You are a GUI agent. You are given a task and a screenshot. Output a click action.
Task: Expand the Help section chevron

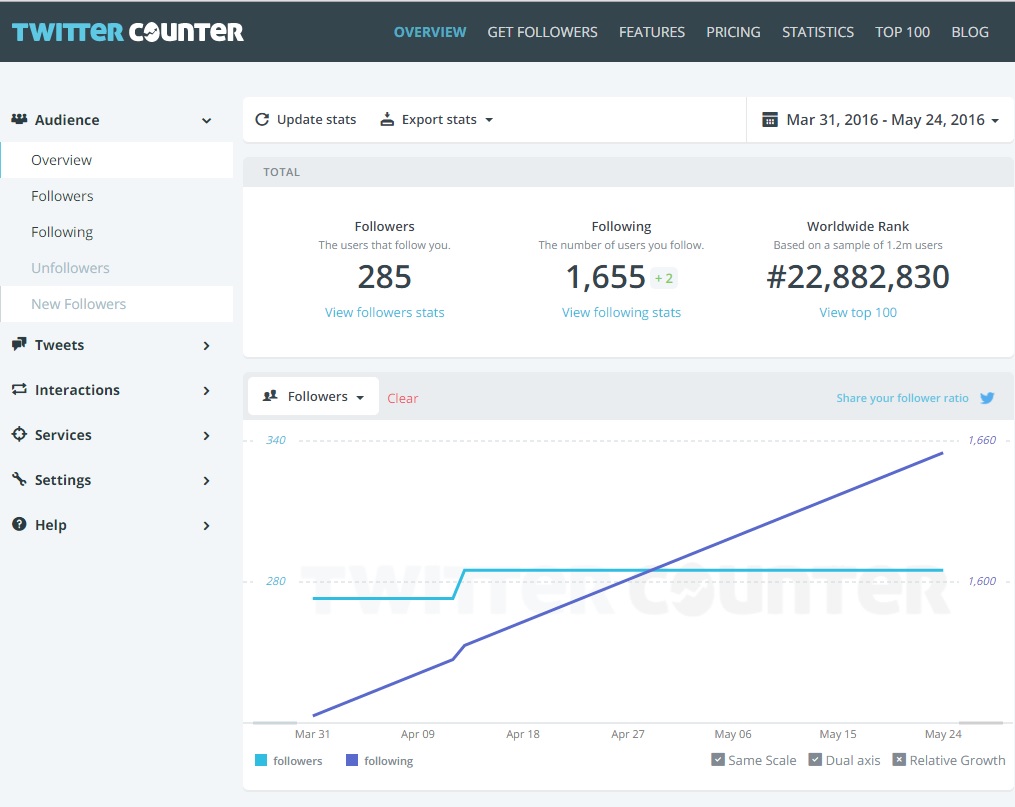pyautogui.click(x=206, y=525)
